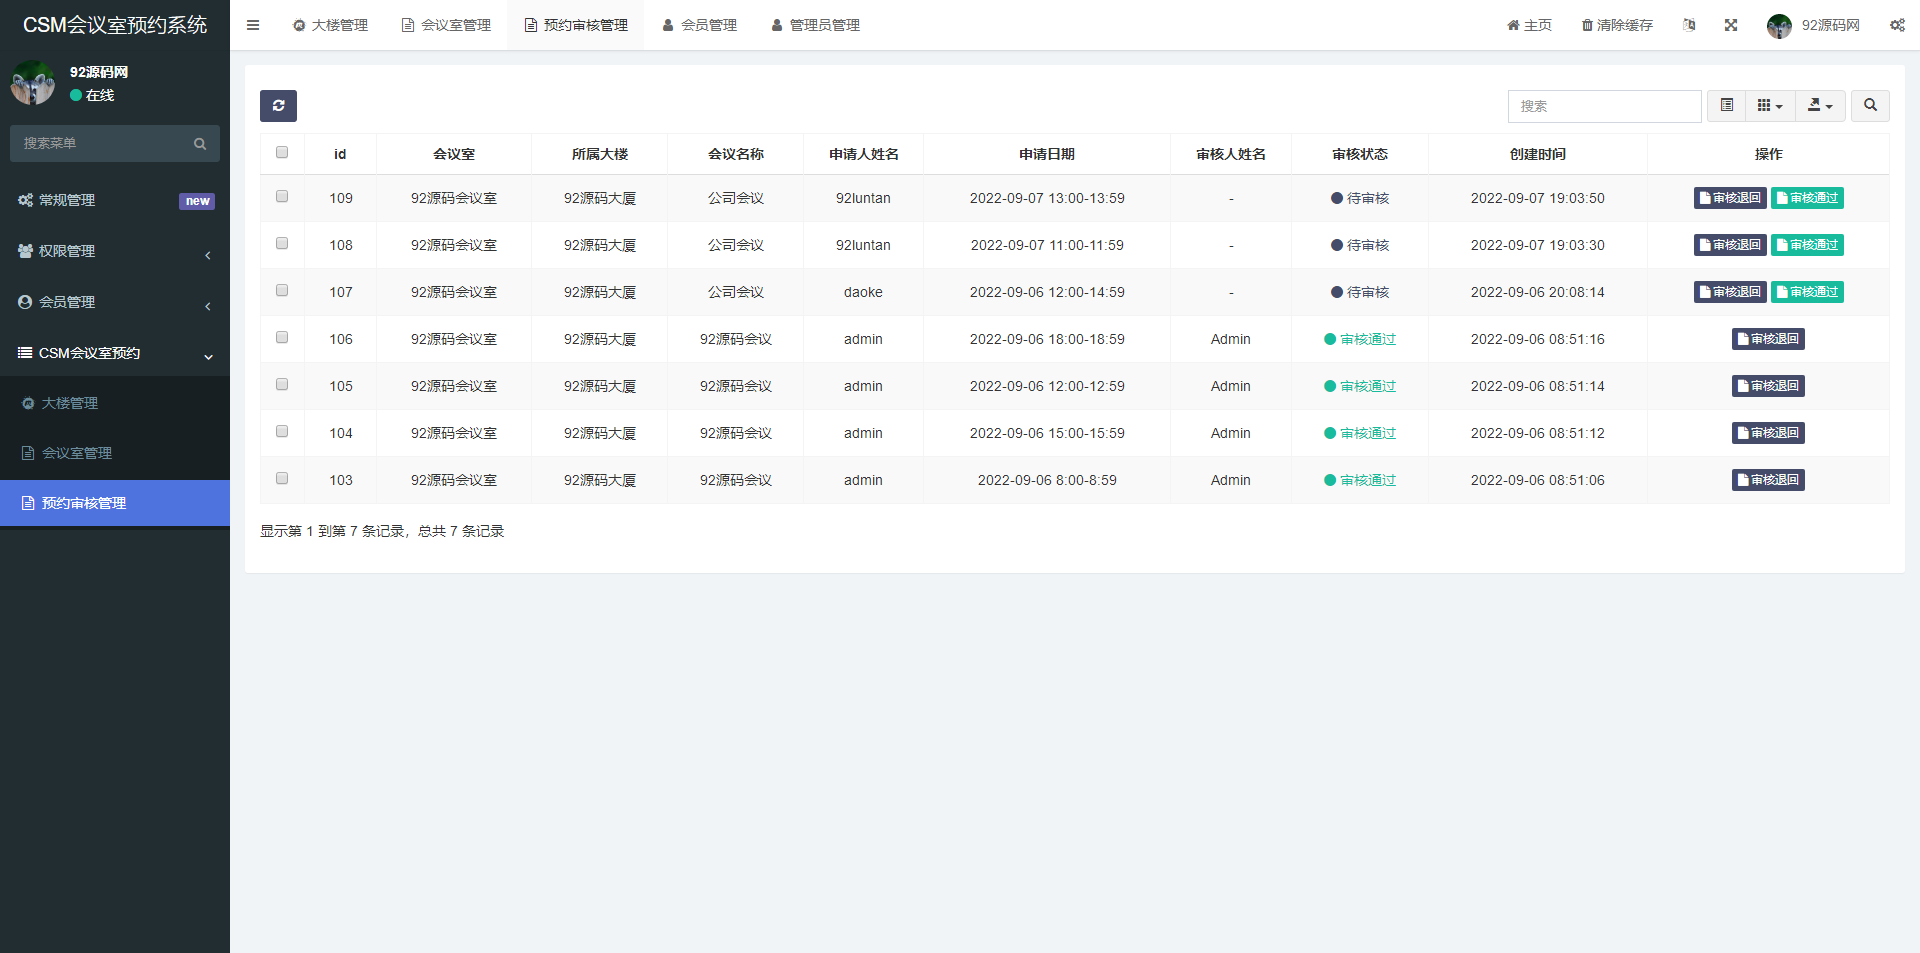This screenshot has height=953, width=1920.
Task: Switch to the 会议室管理 top tab
Action: point(446,25)
